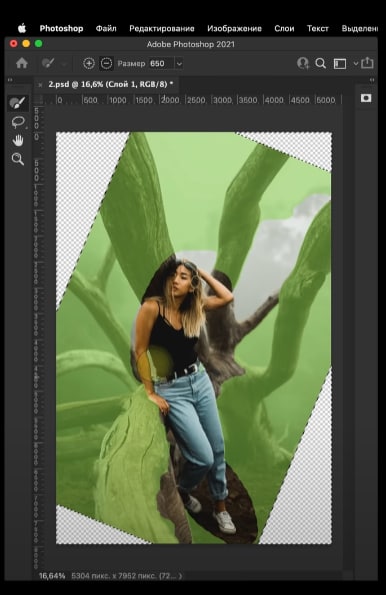The image size is (386, 595).
Task: Select Add to selection plus mode
Action: coord(89,63)
